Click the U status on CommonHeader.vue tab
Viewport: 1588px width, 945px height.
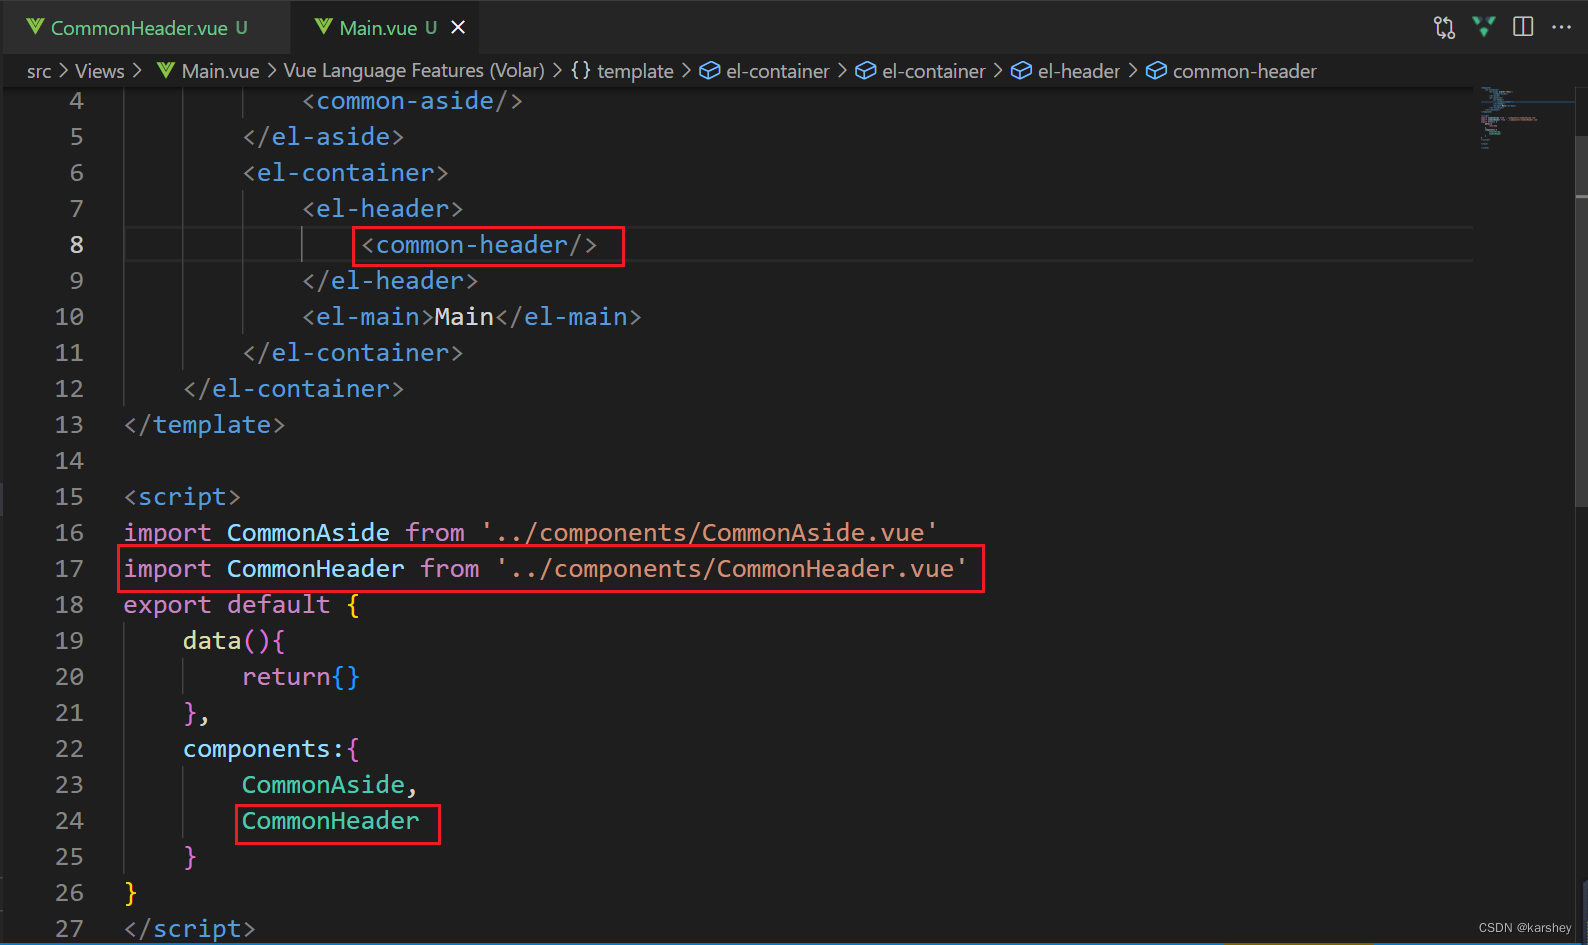(241, 28)
